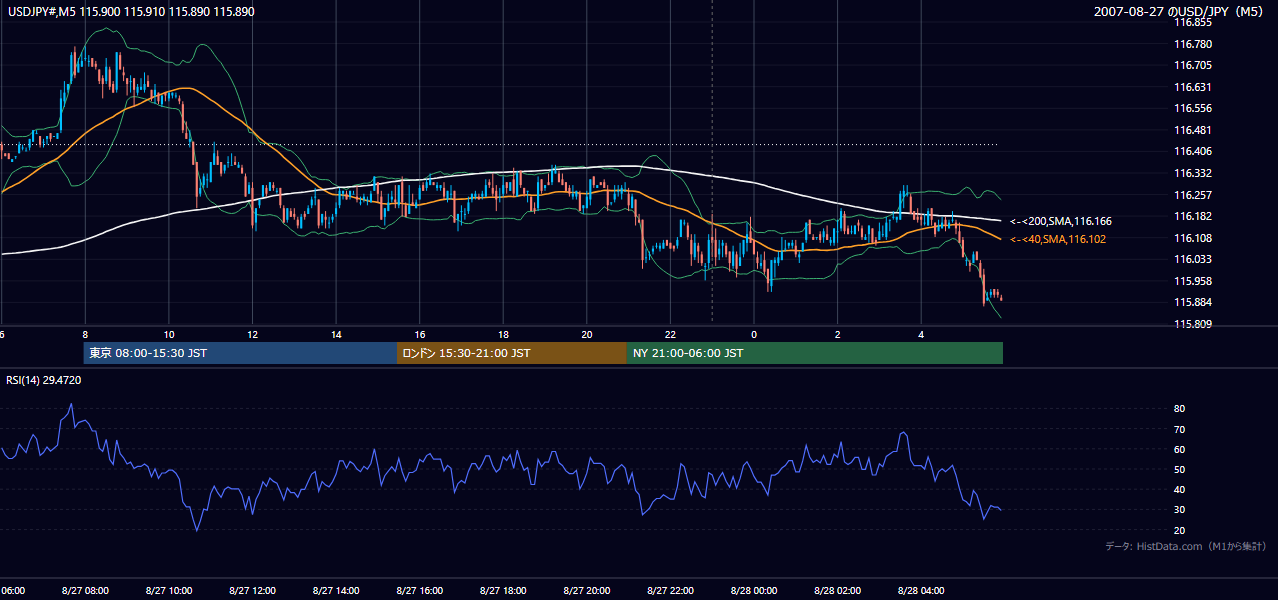Click hour label 4 on price chart time axis
This screenshot has width=1278, height=600.
(921, 334)
